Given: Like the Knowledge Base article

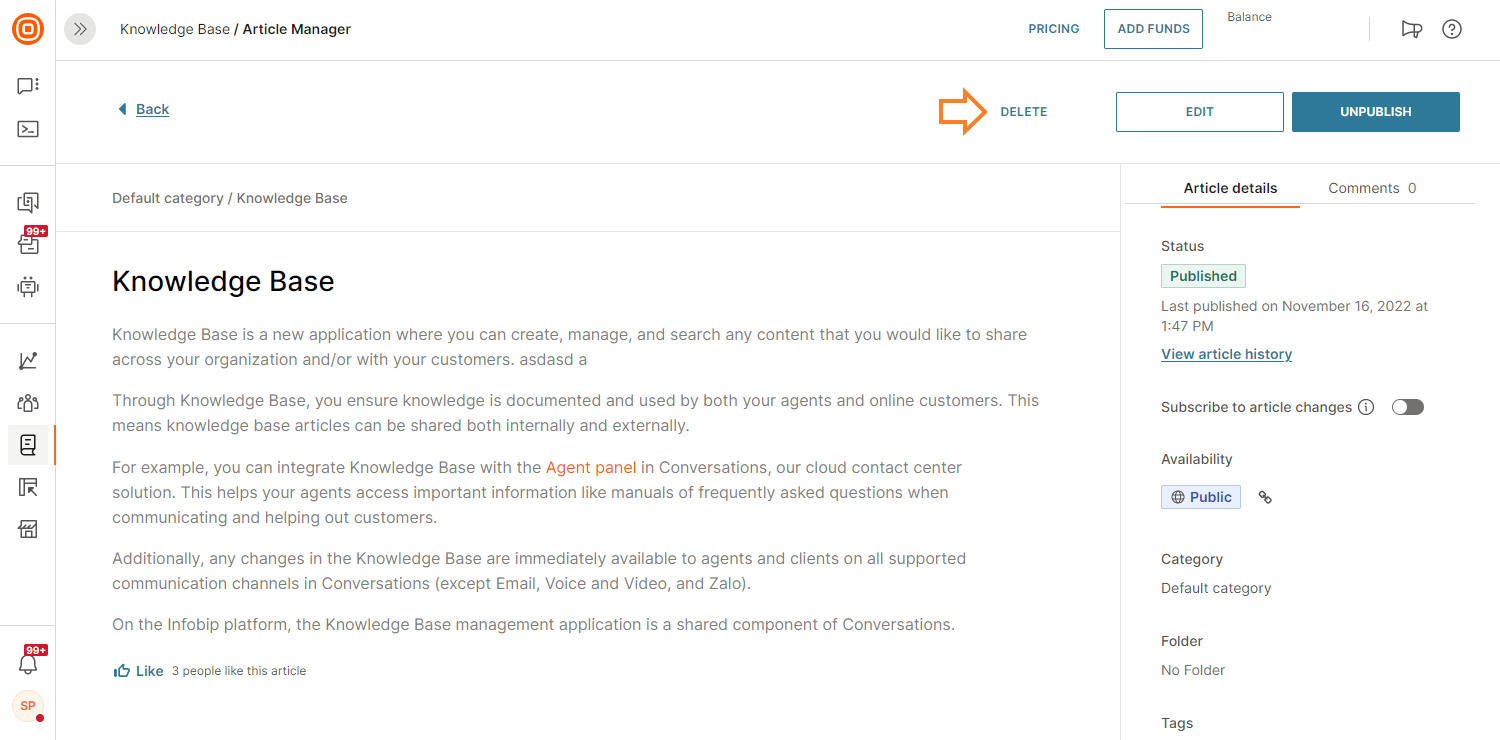Looking at the screenshot, I should (139, 671).
